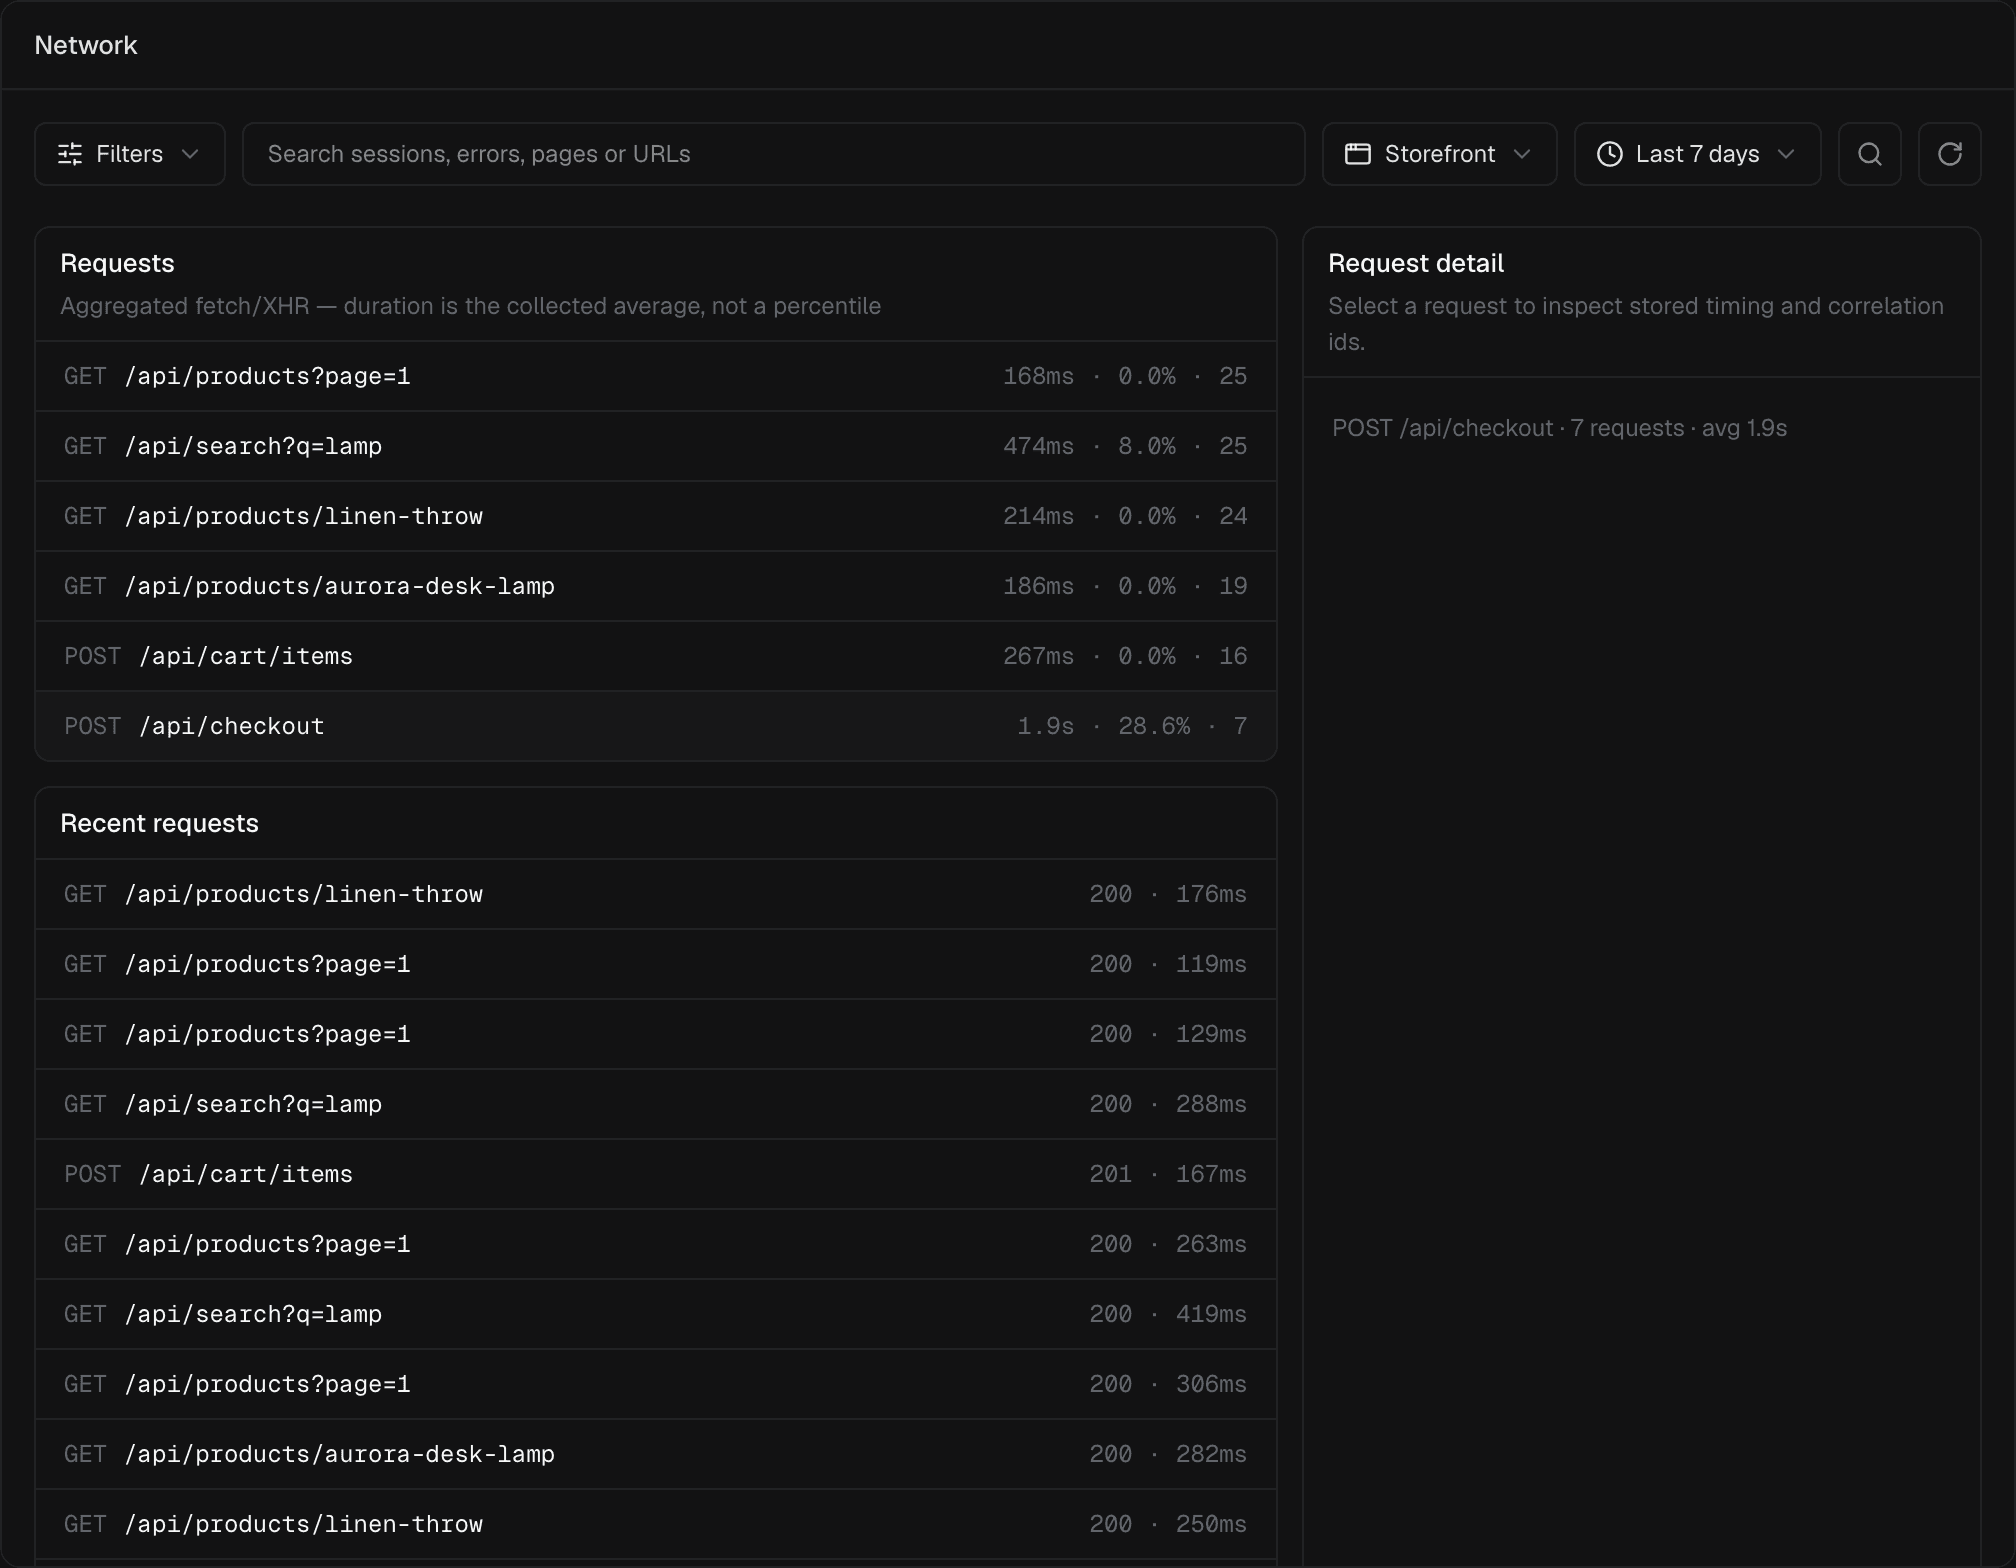2016x1568 pixels.
Task: Open the Storefront project dropdown
Action: 1439,154
